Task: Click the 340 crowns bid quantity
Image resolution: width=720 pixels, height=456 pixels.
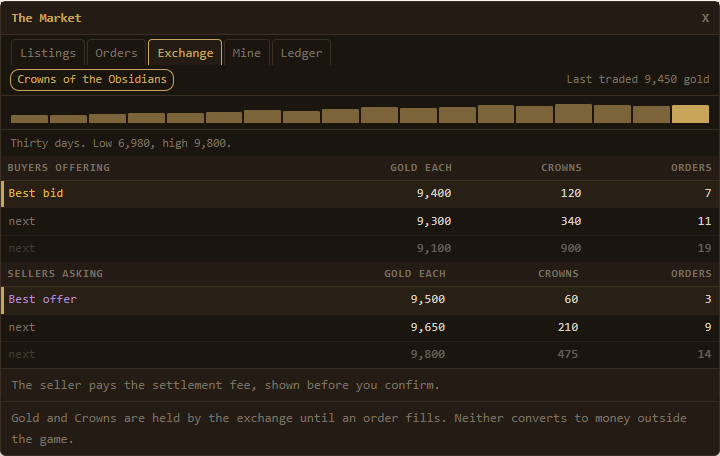Action: [x=571, y=221]
